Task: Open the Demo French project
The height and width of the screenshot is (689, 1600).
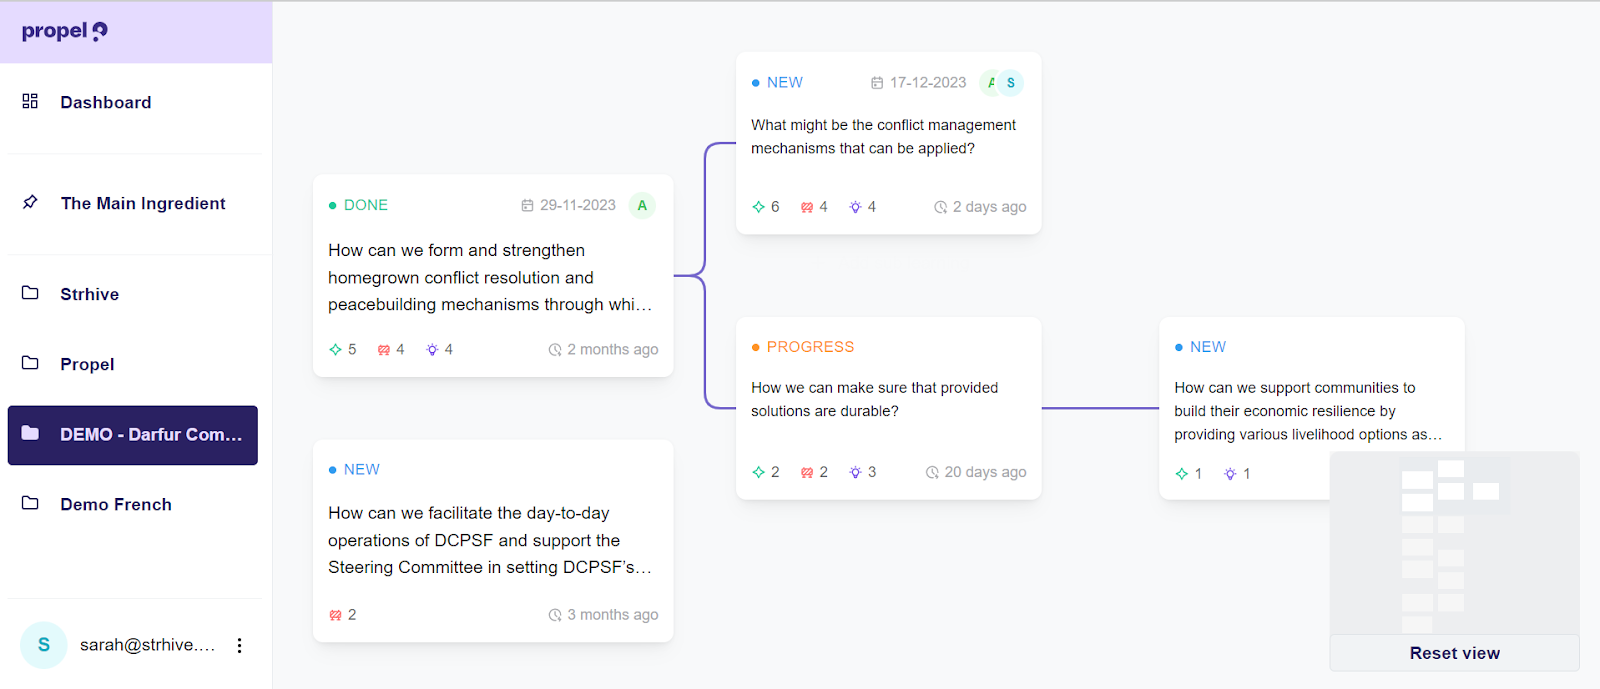Action: click(115, 504)
